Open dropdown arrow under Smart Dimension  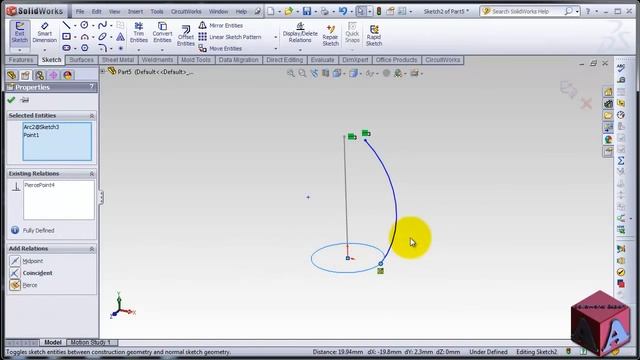pyautogui.click(x=44, y=50)
